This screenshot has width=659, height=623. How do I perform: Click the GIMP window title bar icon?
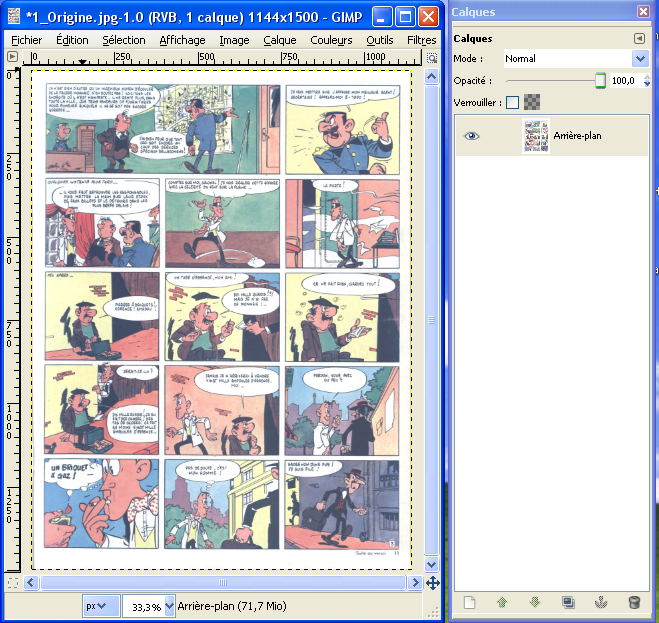13,16
